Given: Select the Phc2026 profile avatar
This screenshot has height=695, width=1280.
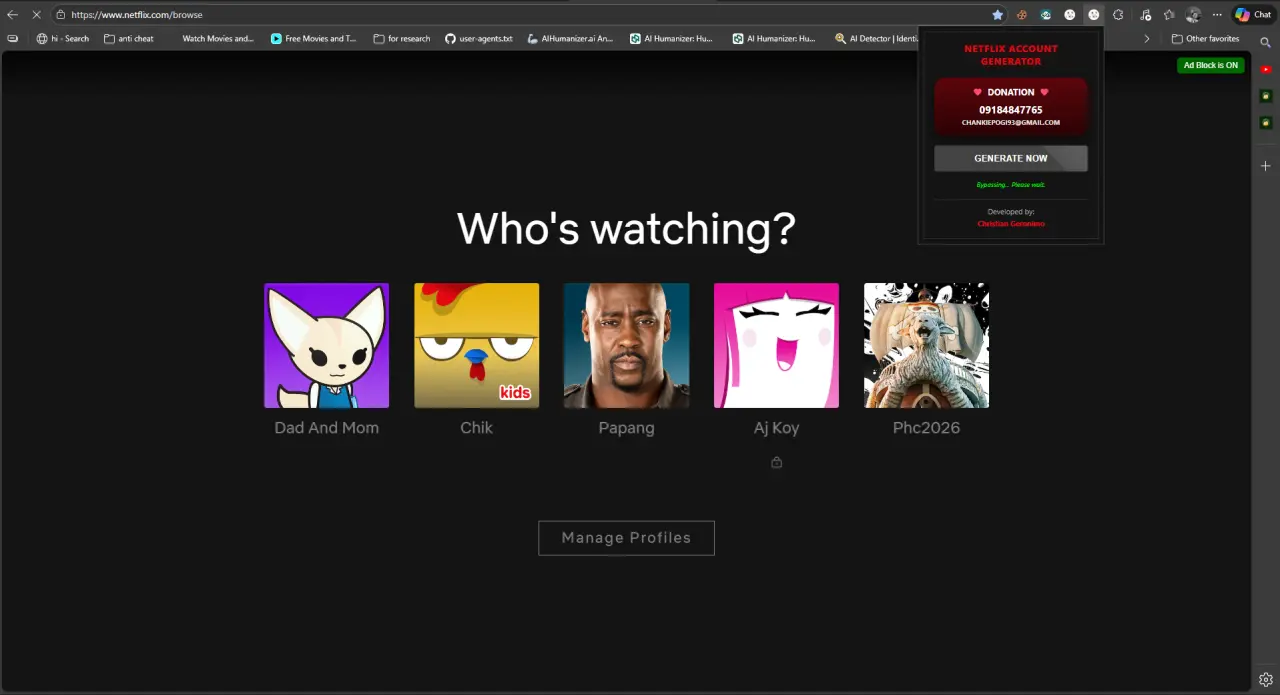Looking at the screenshot, I should [926, 345].
